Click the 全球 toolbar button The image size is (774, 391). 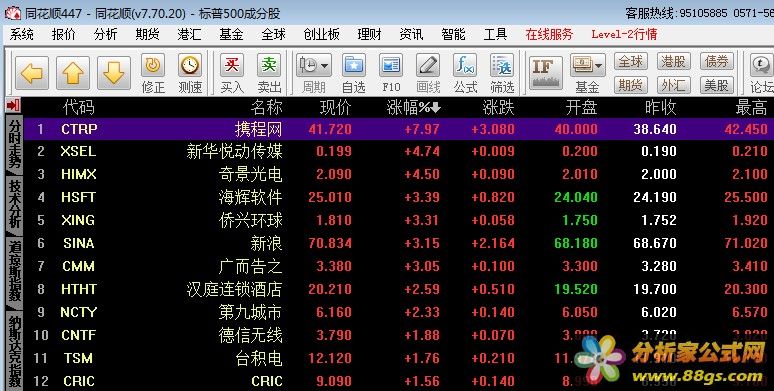[x=631, y=62]
